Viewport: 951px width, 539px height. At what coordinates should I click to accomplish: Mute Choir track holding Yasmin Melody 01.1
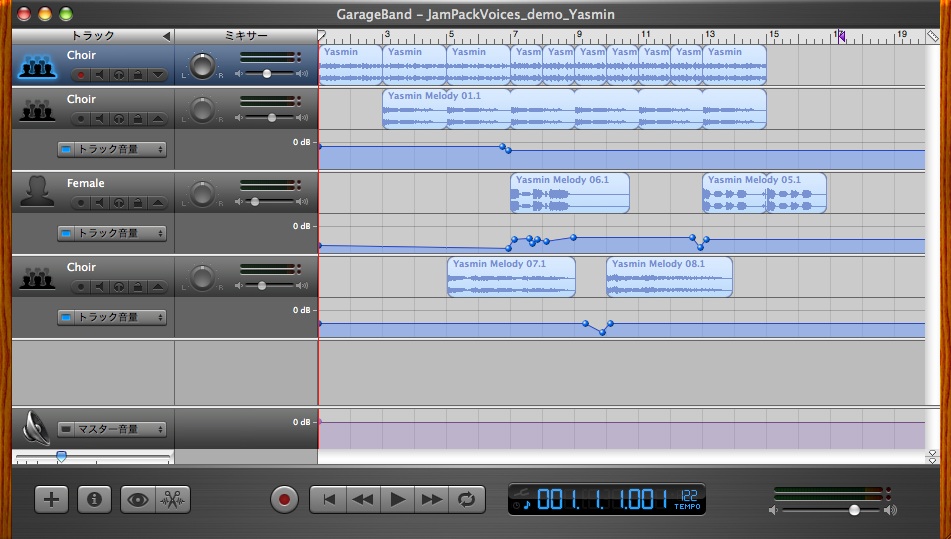click(99, 119)
